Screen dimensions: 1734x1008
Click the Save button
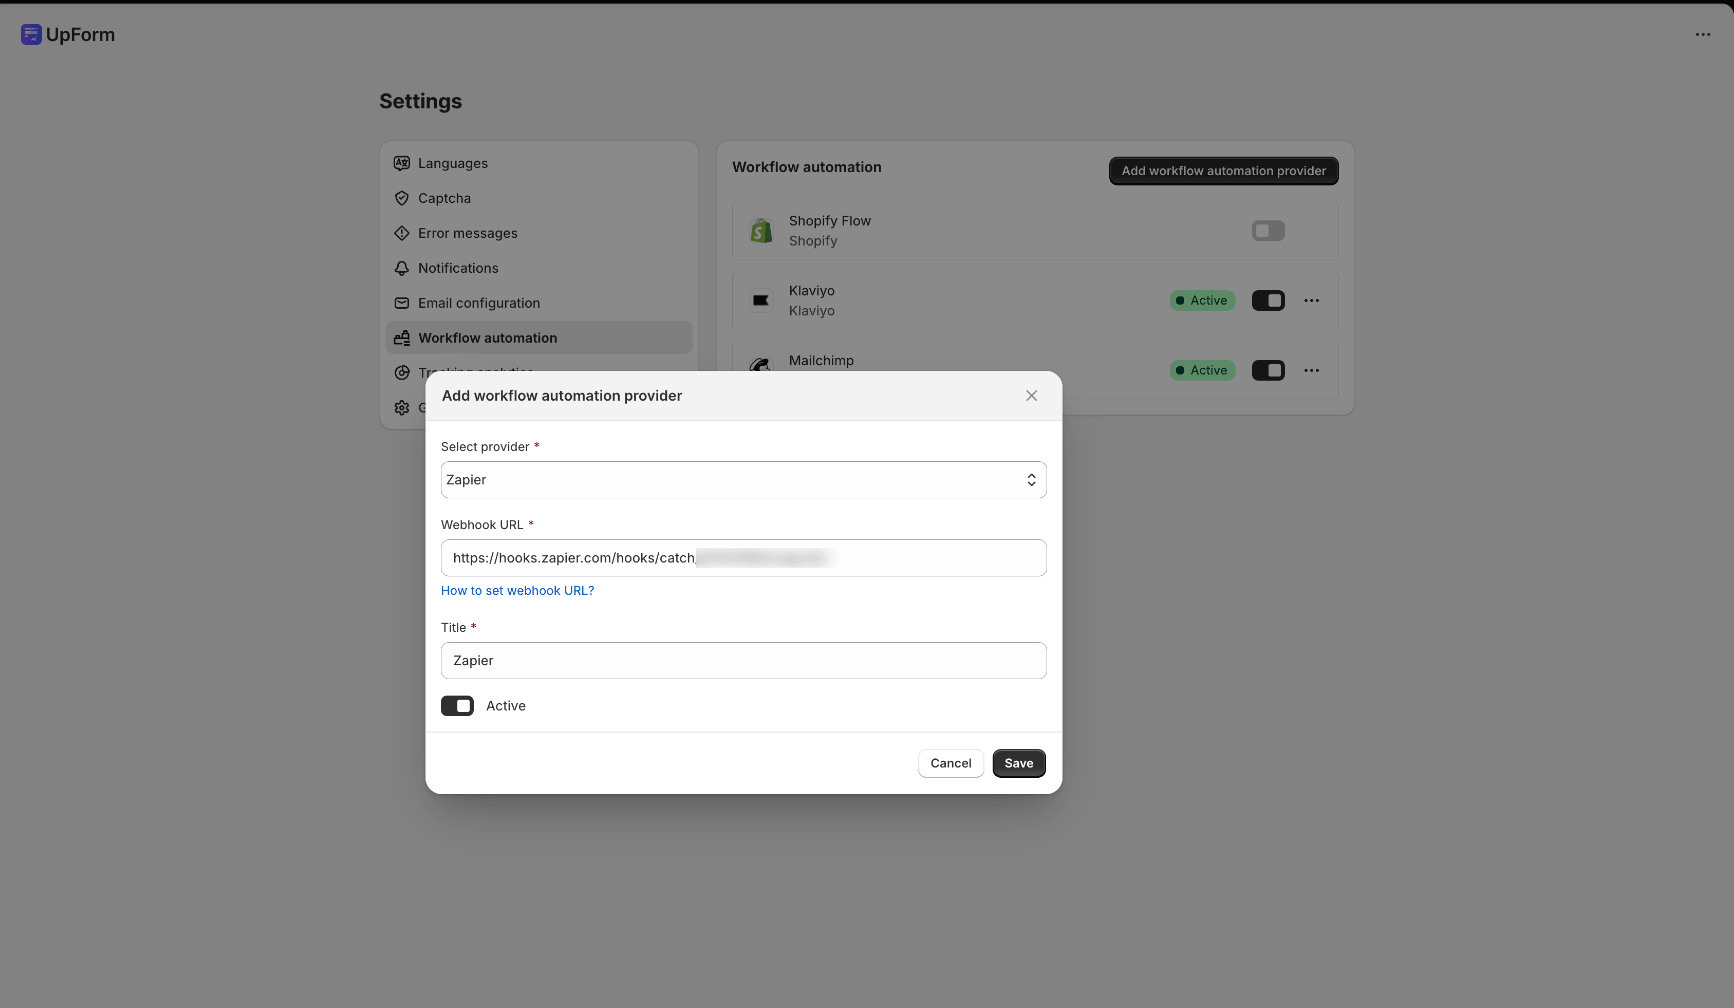pos(1019,763)
